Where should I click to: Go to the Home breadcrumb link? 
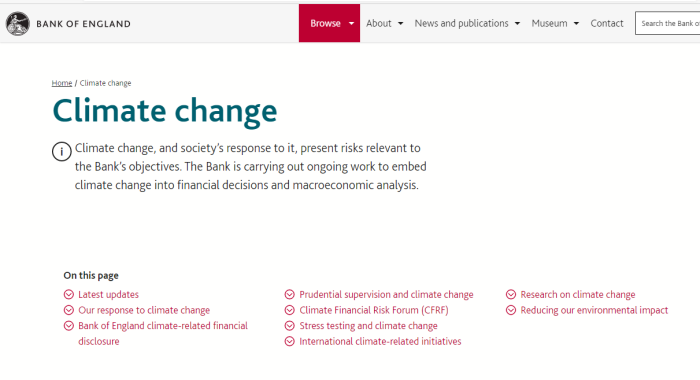(62, 83)
